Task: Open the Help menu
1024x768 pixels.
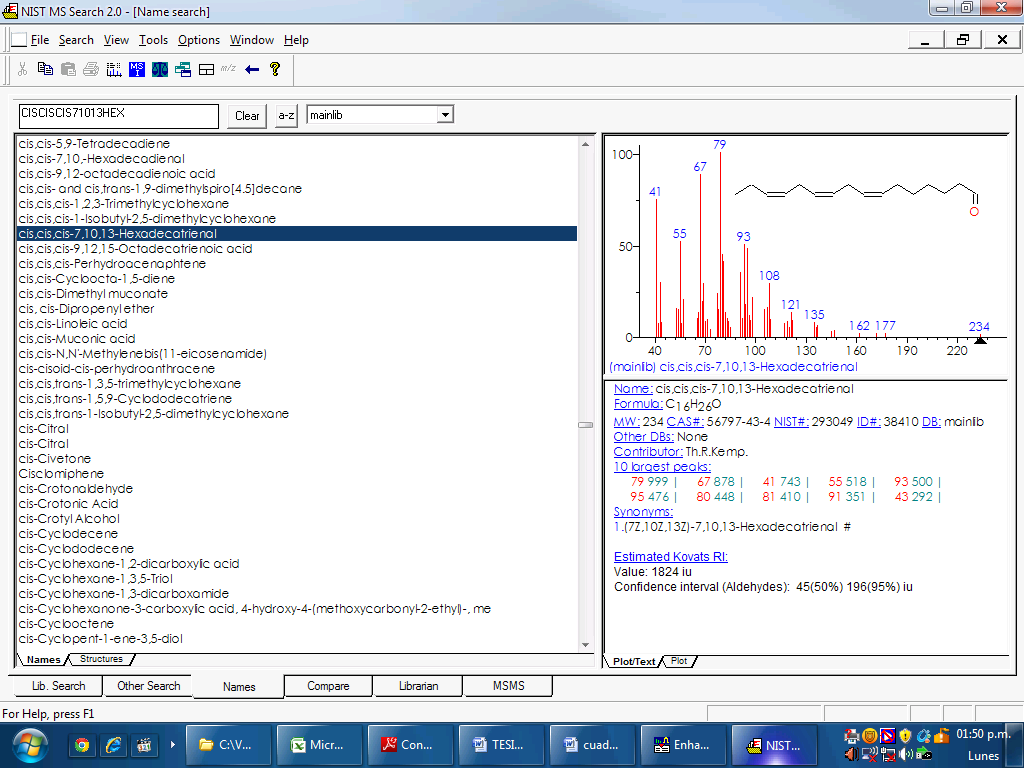Action: [296, 40]
